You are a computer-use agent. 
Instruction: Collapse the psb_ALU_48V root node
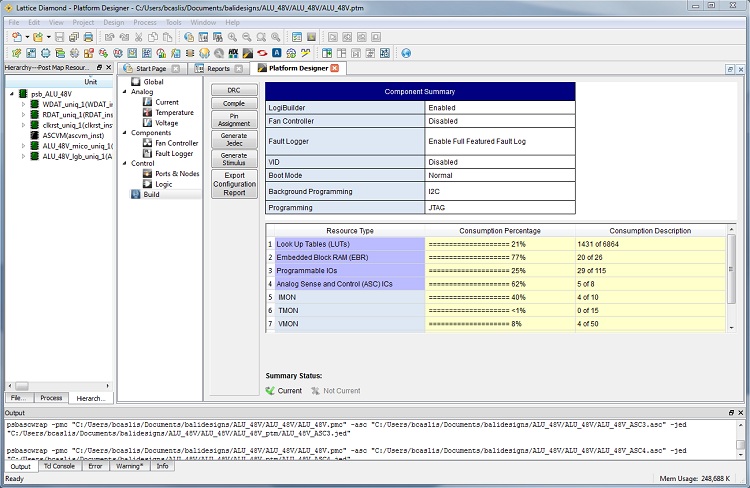[x=11, y=93]
